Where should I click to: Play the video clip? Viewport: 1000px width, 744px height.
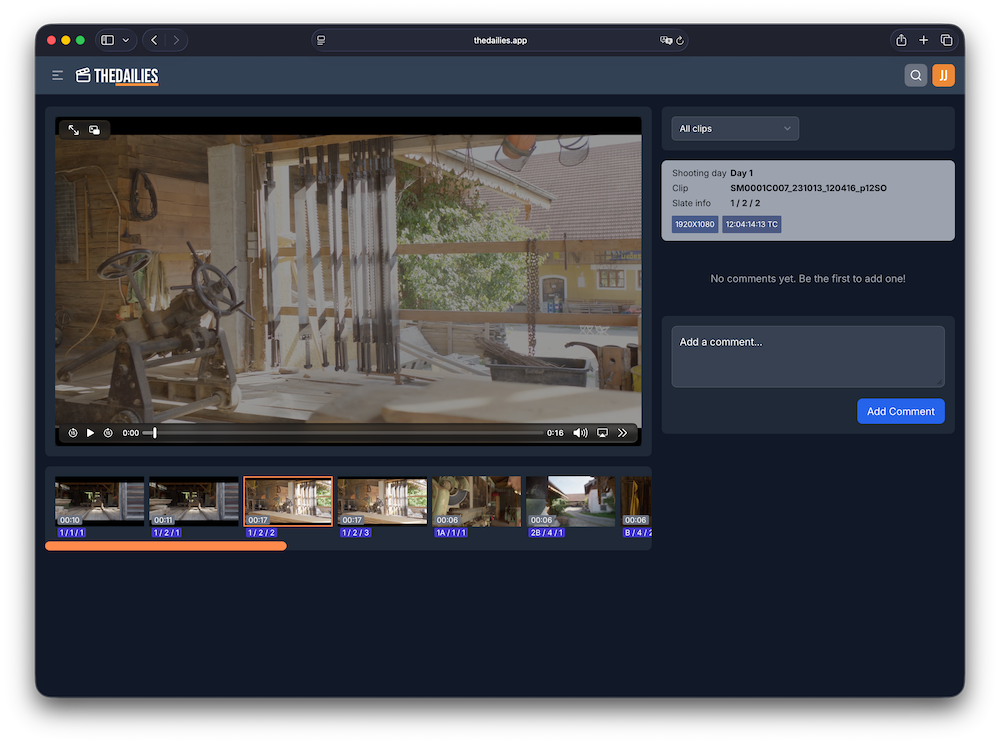tap(90, 433)
